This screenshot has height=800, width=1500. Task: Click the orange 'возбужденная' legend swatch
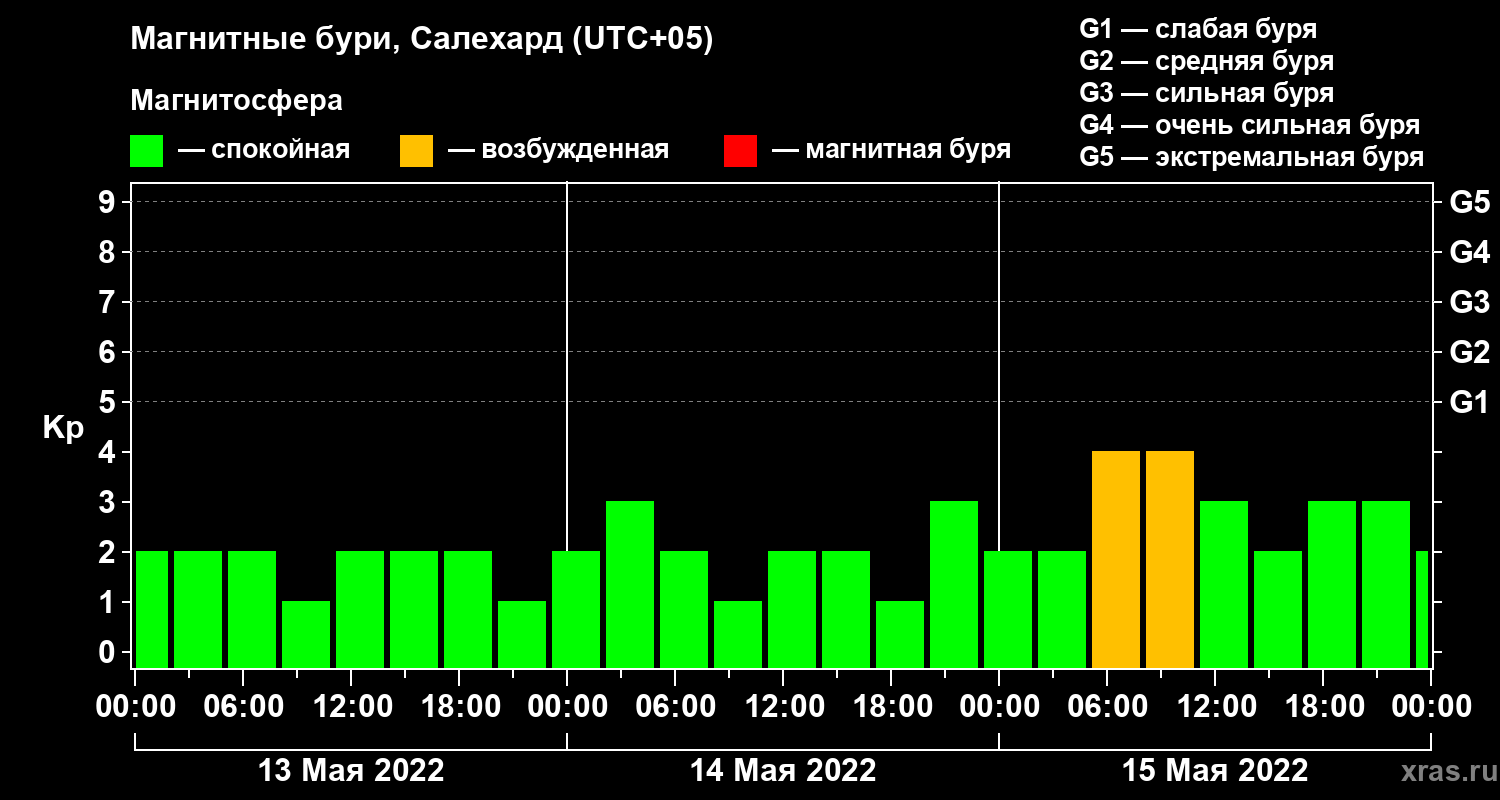coord(416,151)
